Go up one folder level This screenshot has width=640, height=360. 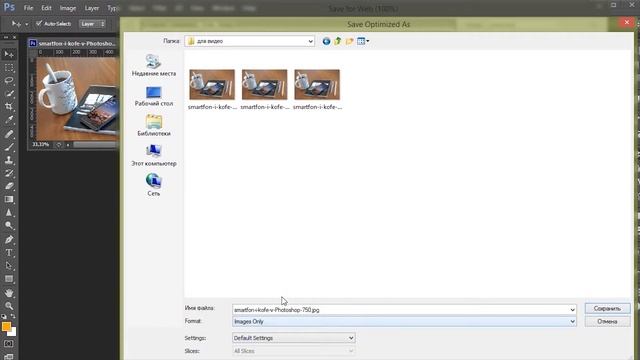338,41
